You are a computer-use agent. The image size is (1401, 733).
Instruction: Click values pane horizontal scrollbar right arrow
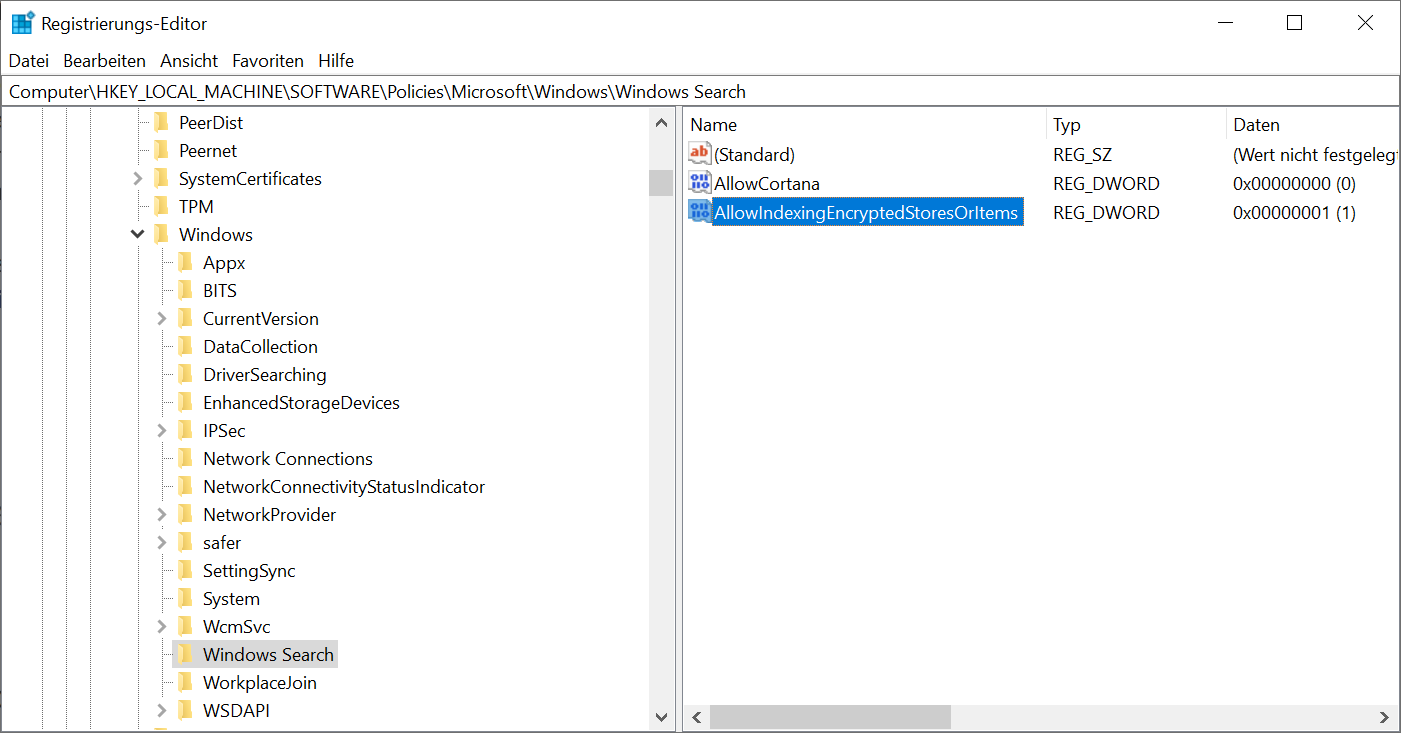click(x=1384, y=717)
